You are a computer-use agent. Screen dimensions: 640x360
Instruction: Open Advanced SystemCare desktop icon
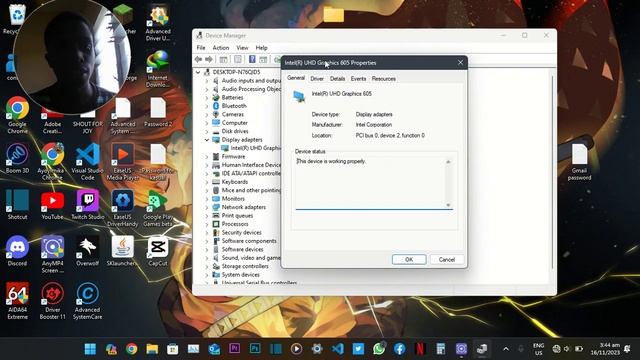pos(87,301)
